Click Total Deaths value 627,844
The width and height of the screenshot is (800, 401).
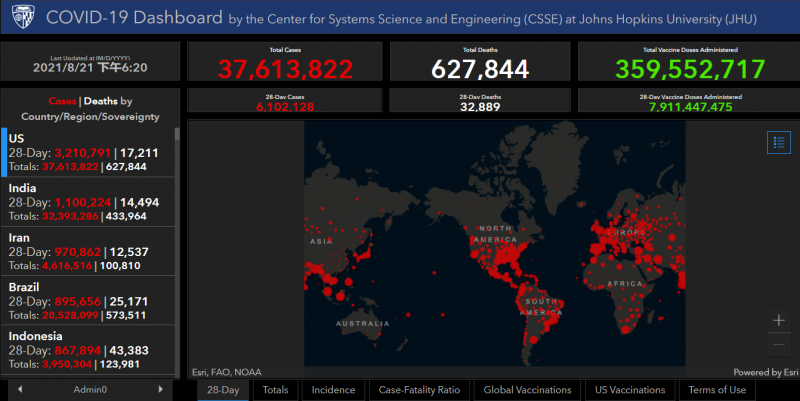480,69
